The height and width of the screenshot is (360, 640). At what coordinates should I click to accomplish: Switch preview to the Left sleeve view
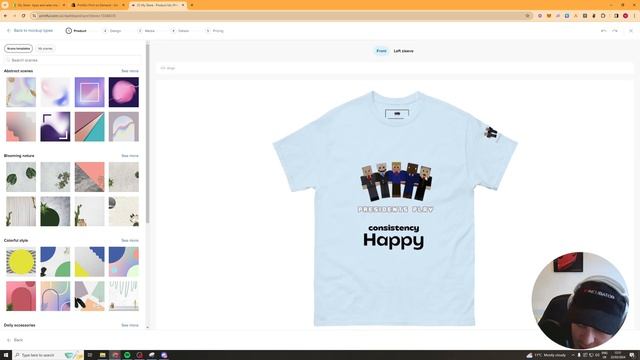(x=403, y=51)
